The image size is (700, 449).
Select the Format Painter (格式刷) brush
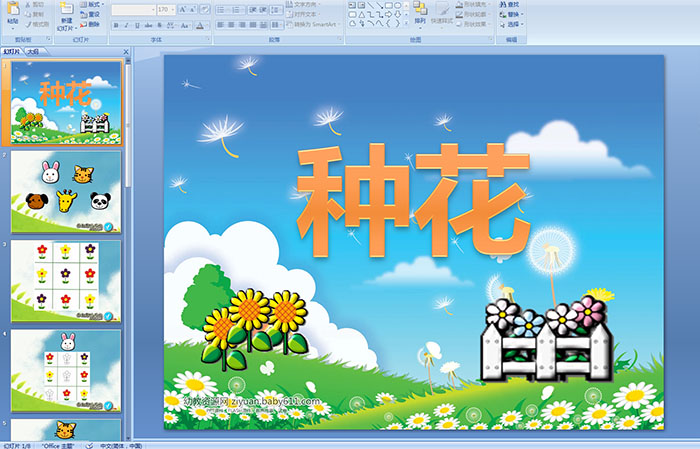pyautogui.click(x=28, y=24)
